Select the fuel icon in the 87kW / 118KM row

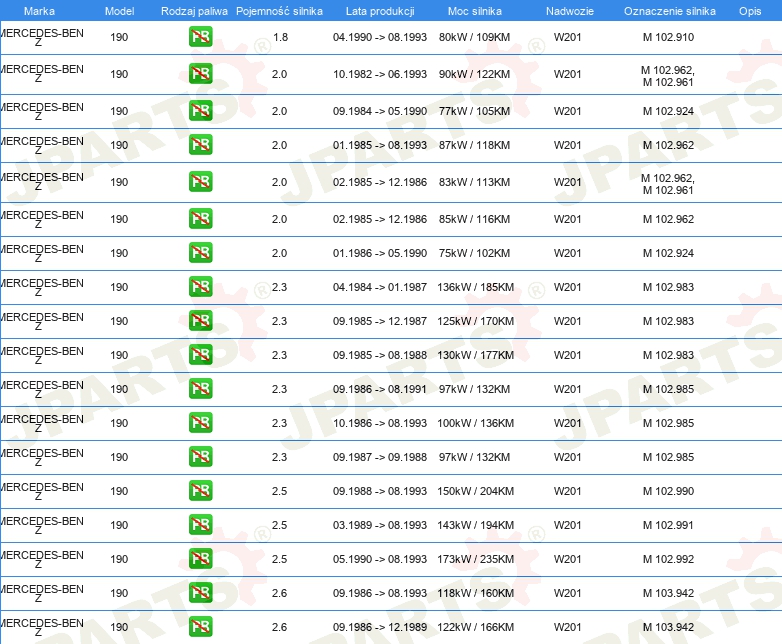coord(200,145)
